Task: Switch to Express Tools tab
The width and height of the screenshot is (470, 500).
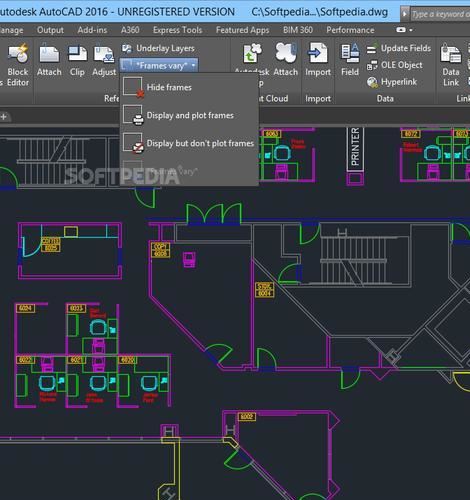Action: (x=177, y=30)
